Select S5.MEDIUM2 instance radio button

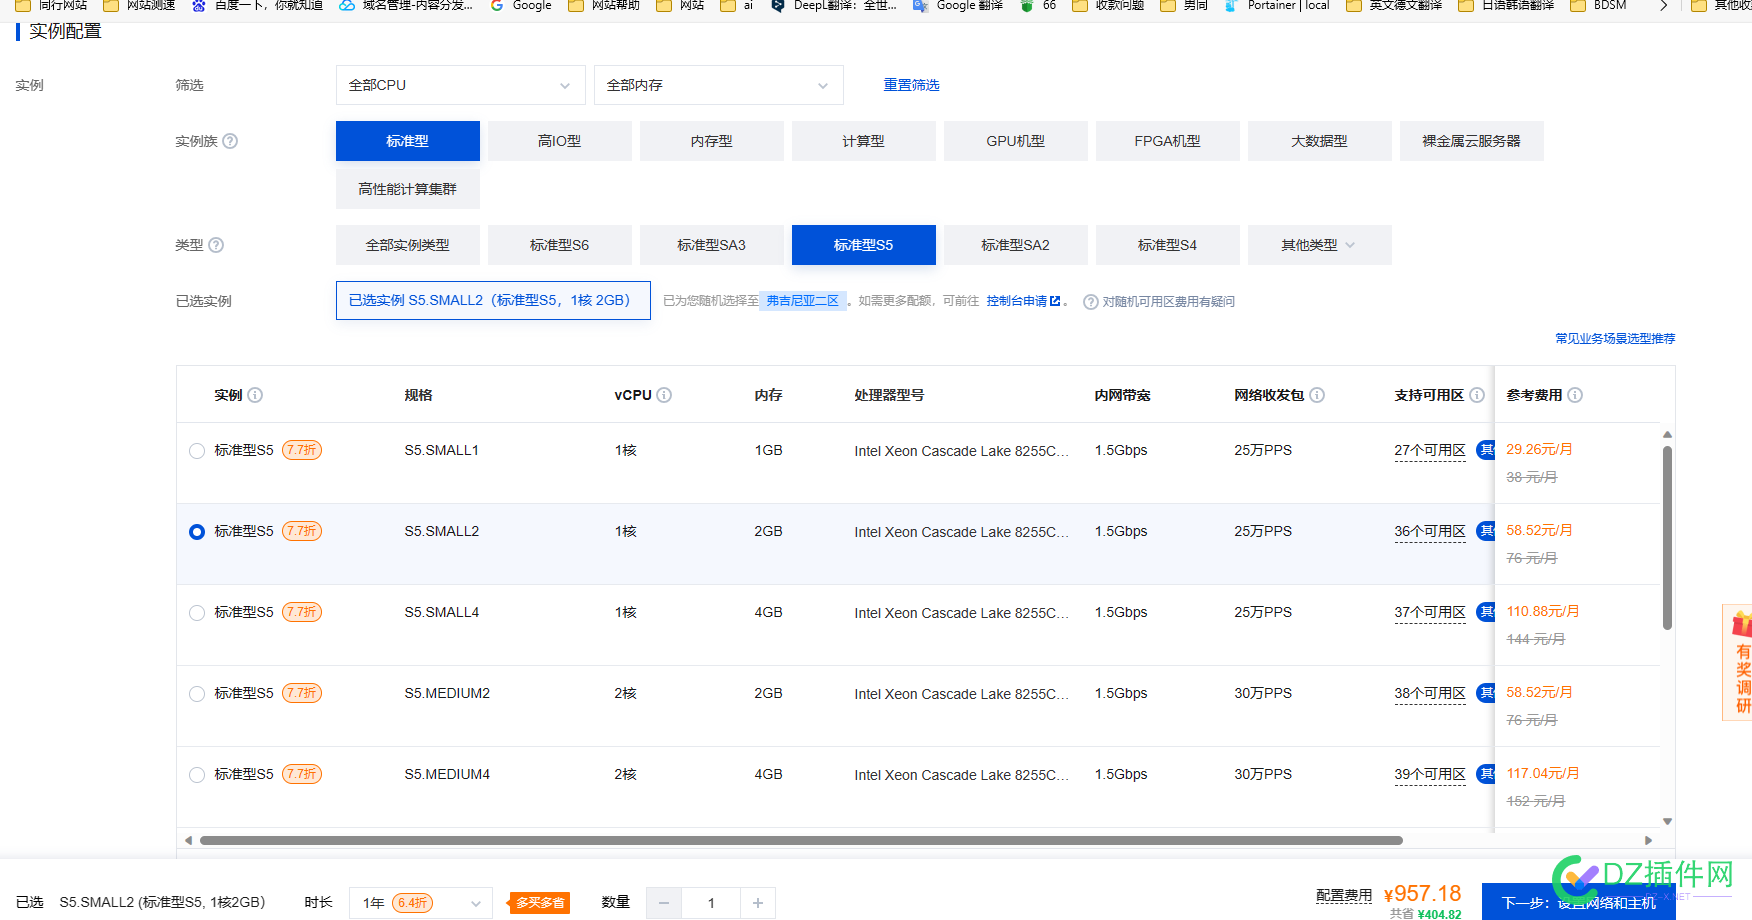click(x=197, y=694)
